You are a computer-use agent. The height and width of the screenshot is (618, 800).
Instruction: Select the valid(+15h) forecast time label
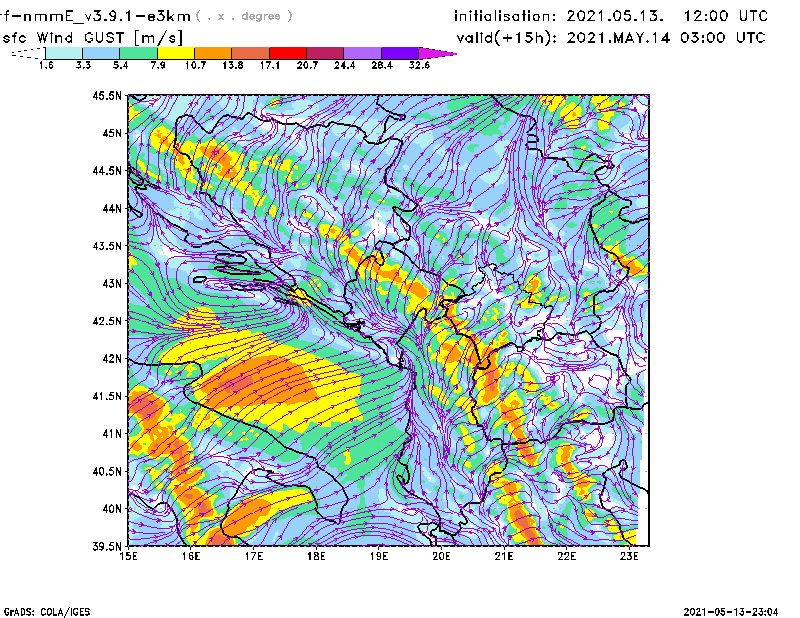click(510, 38)
